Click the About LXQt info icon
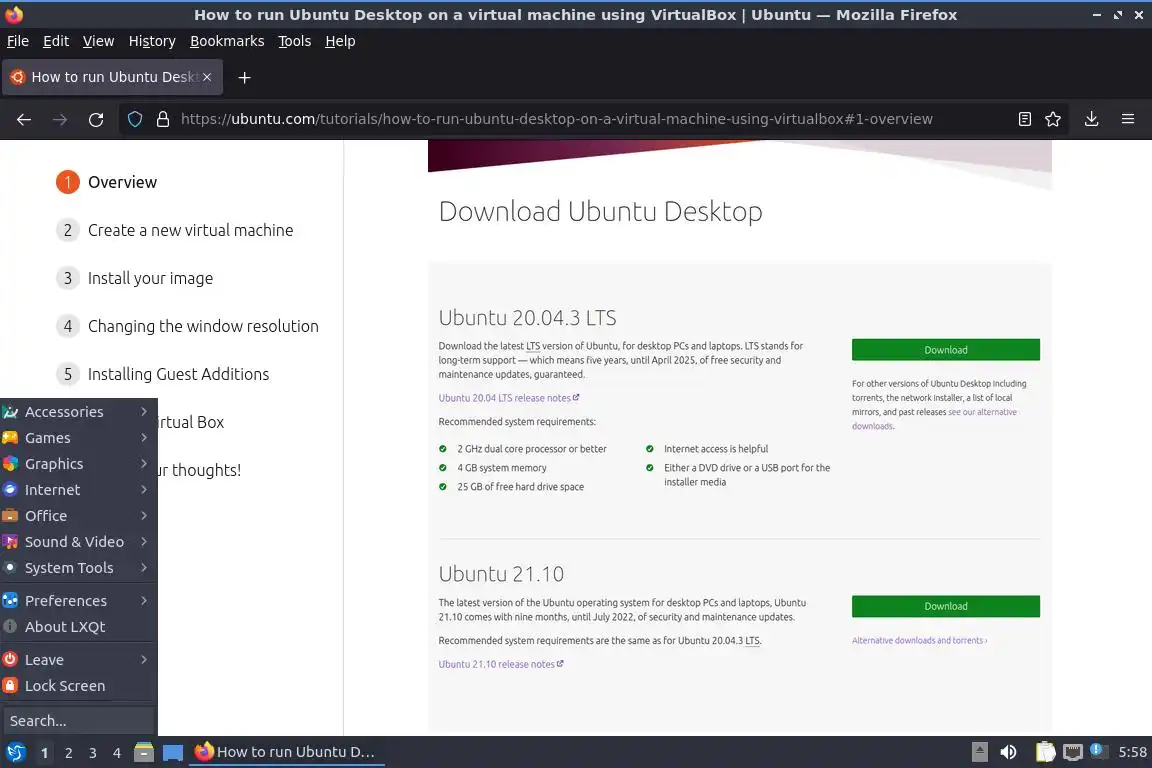This screenshot has width=1152, height=768. coord(10,627)
